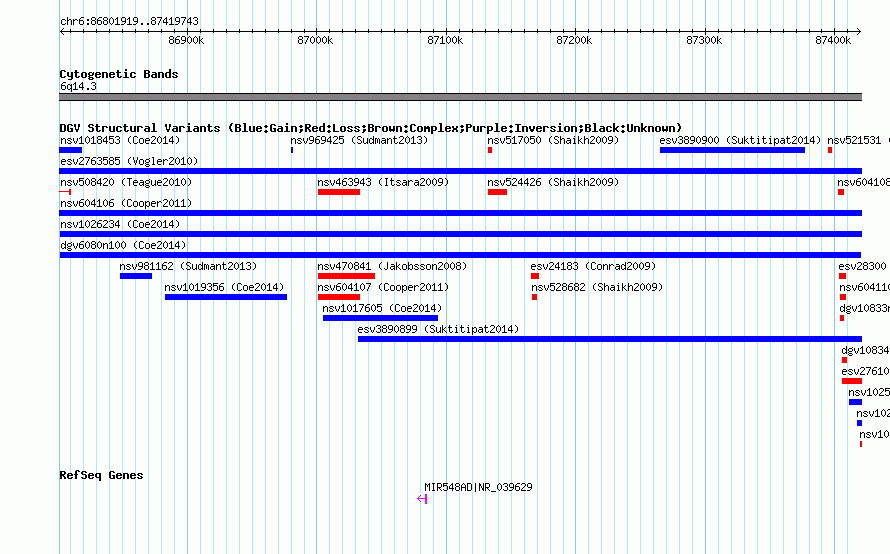
Task: Open the nsv604107 (Cooper2011) red loss bar
Action: (339, 297)
